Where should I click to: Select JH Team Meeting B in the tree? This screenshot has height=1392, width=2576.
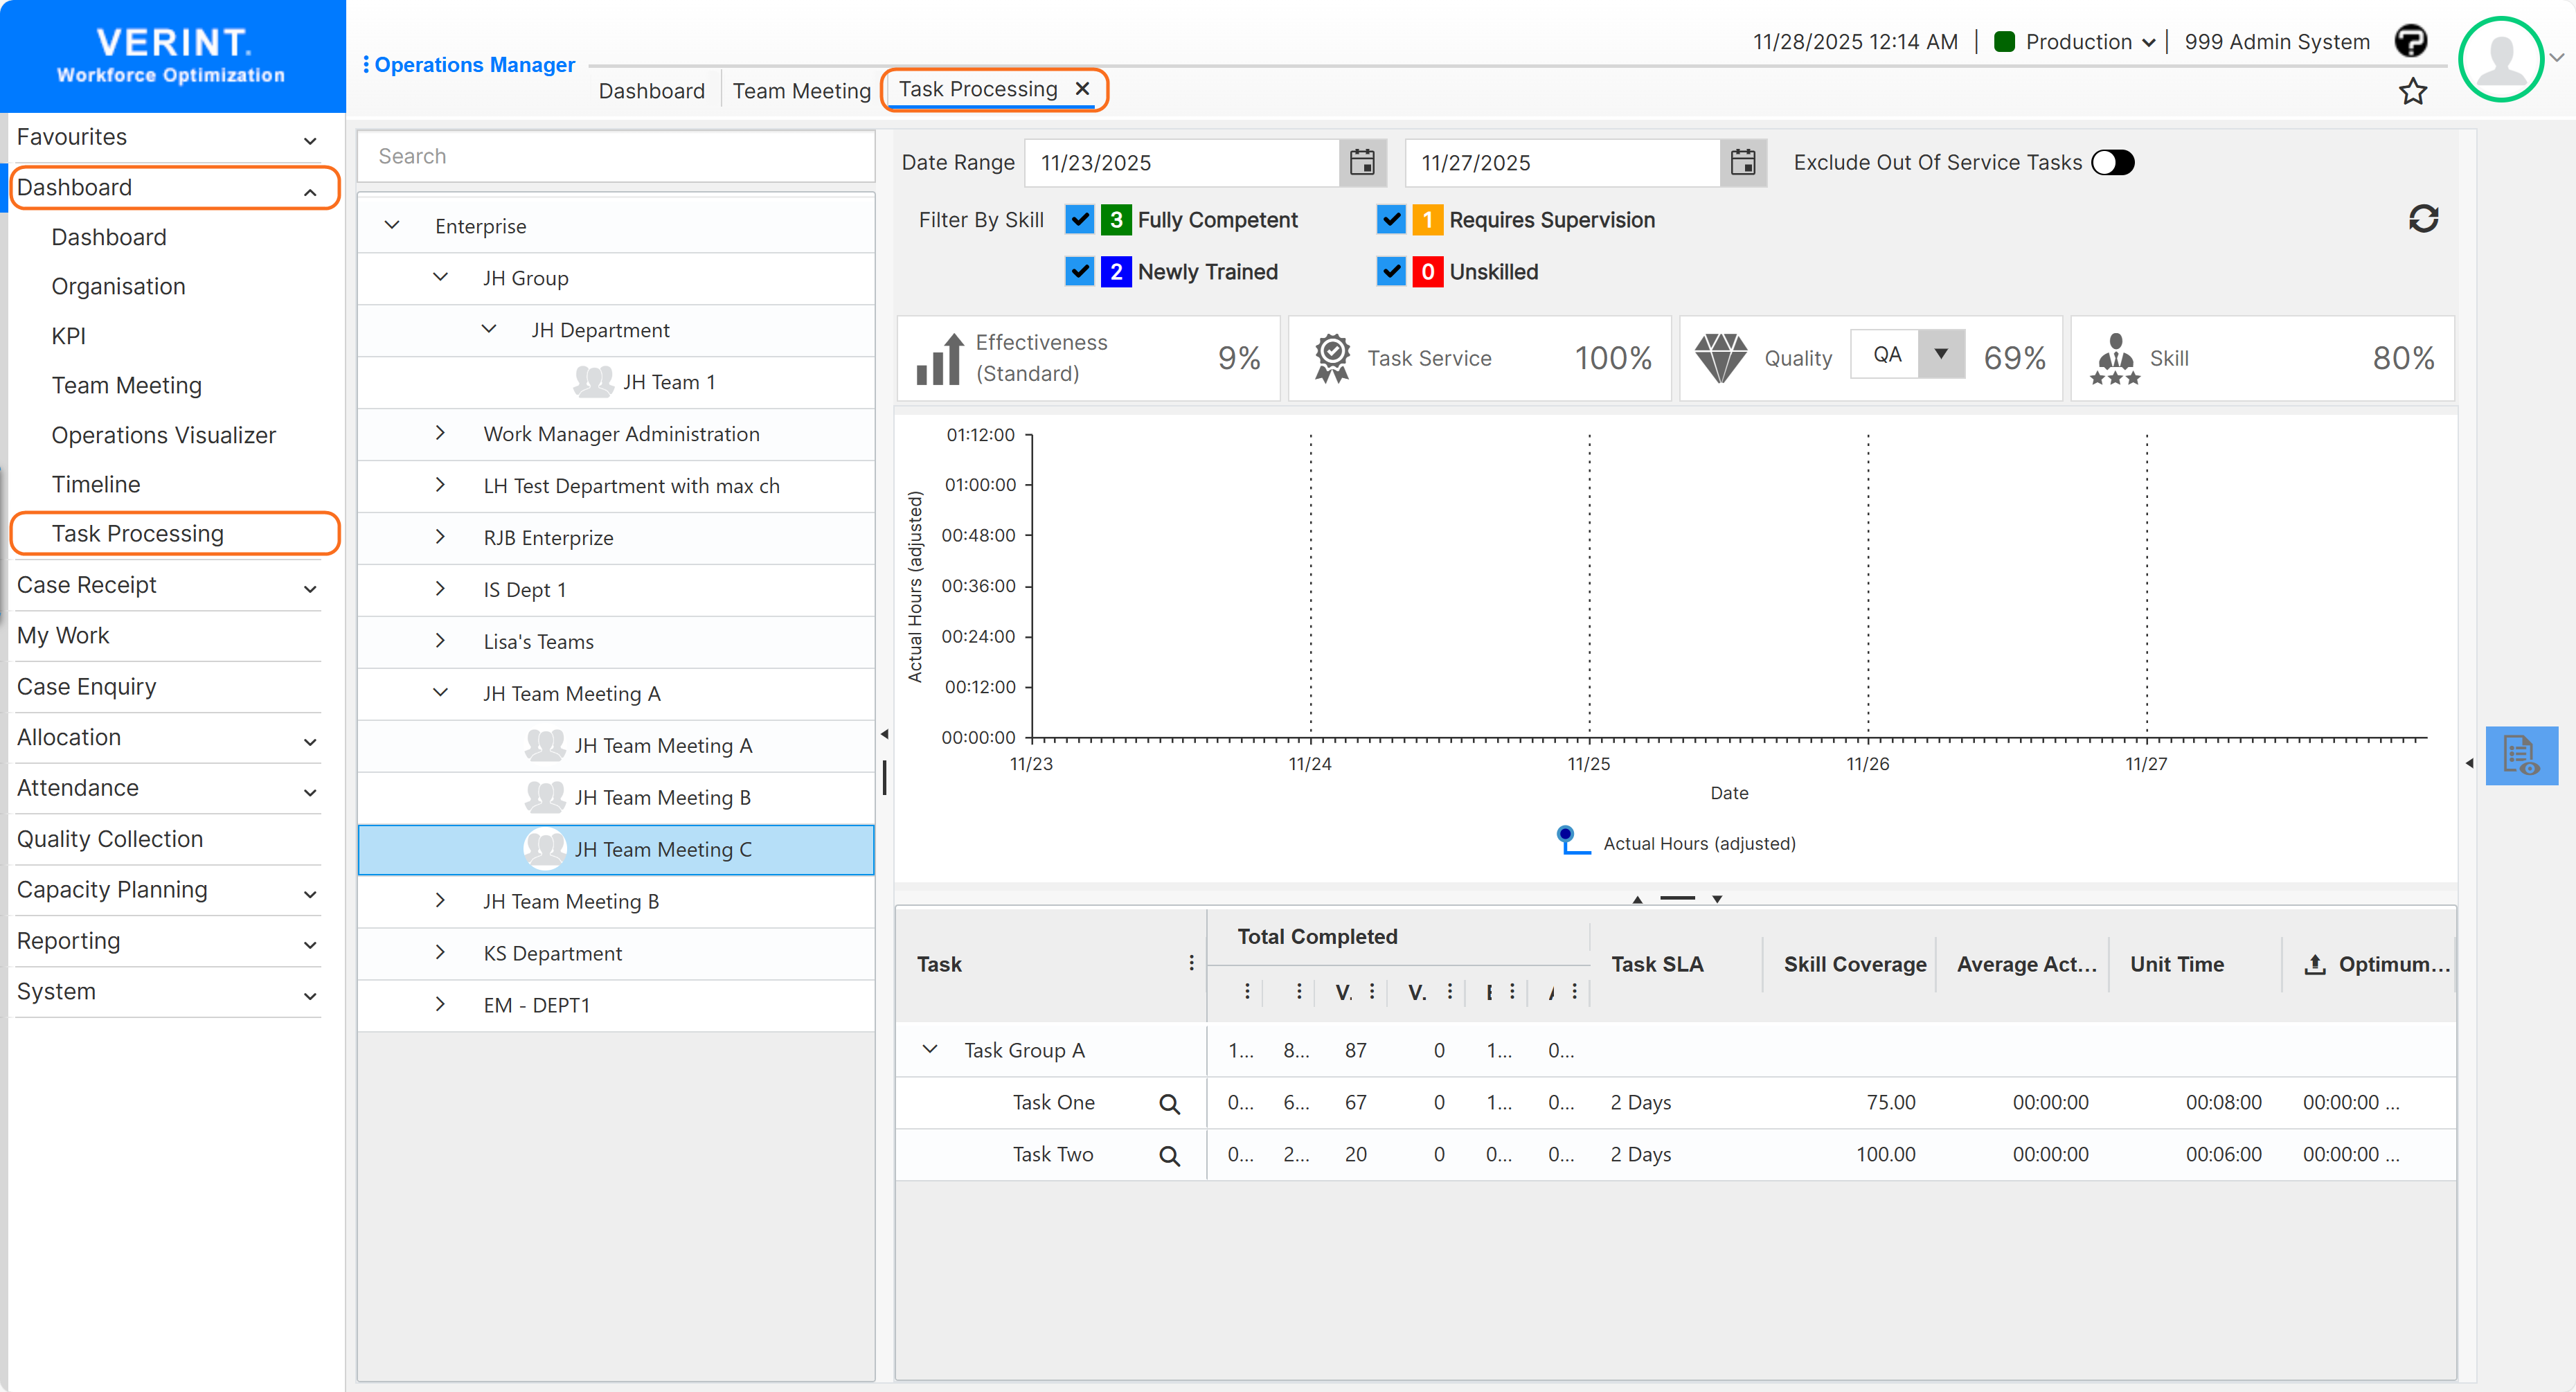[x=663, y=797]
